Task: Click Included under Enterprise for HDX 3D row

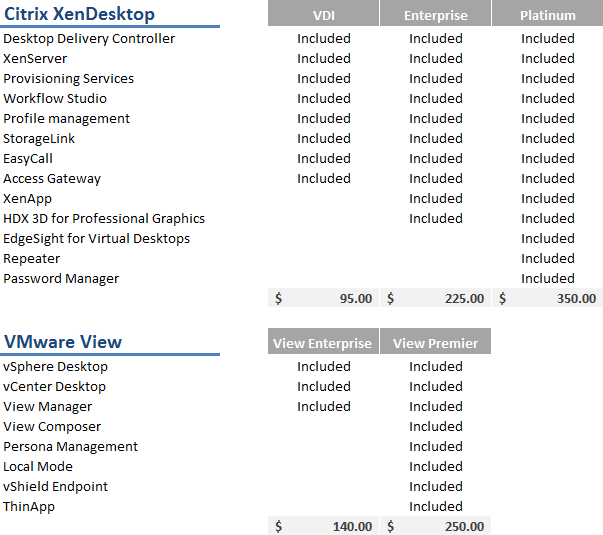Action: (x=436, y=218)
